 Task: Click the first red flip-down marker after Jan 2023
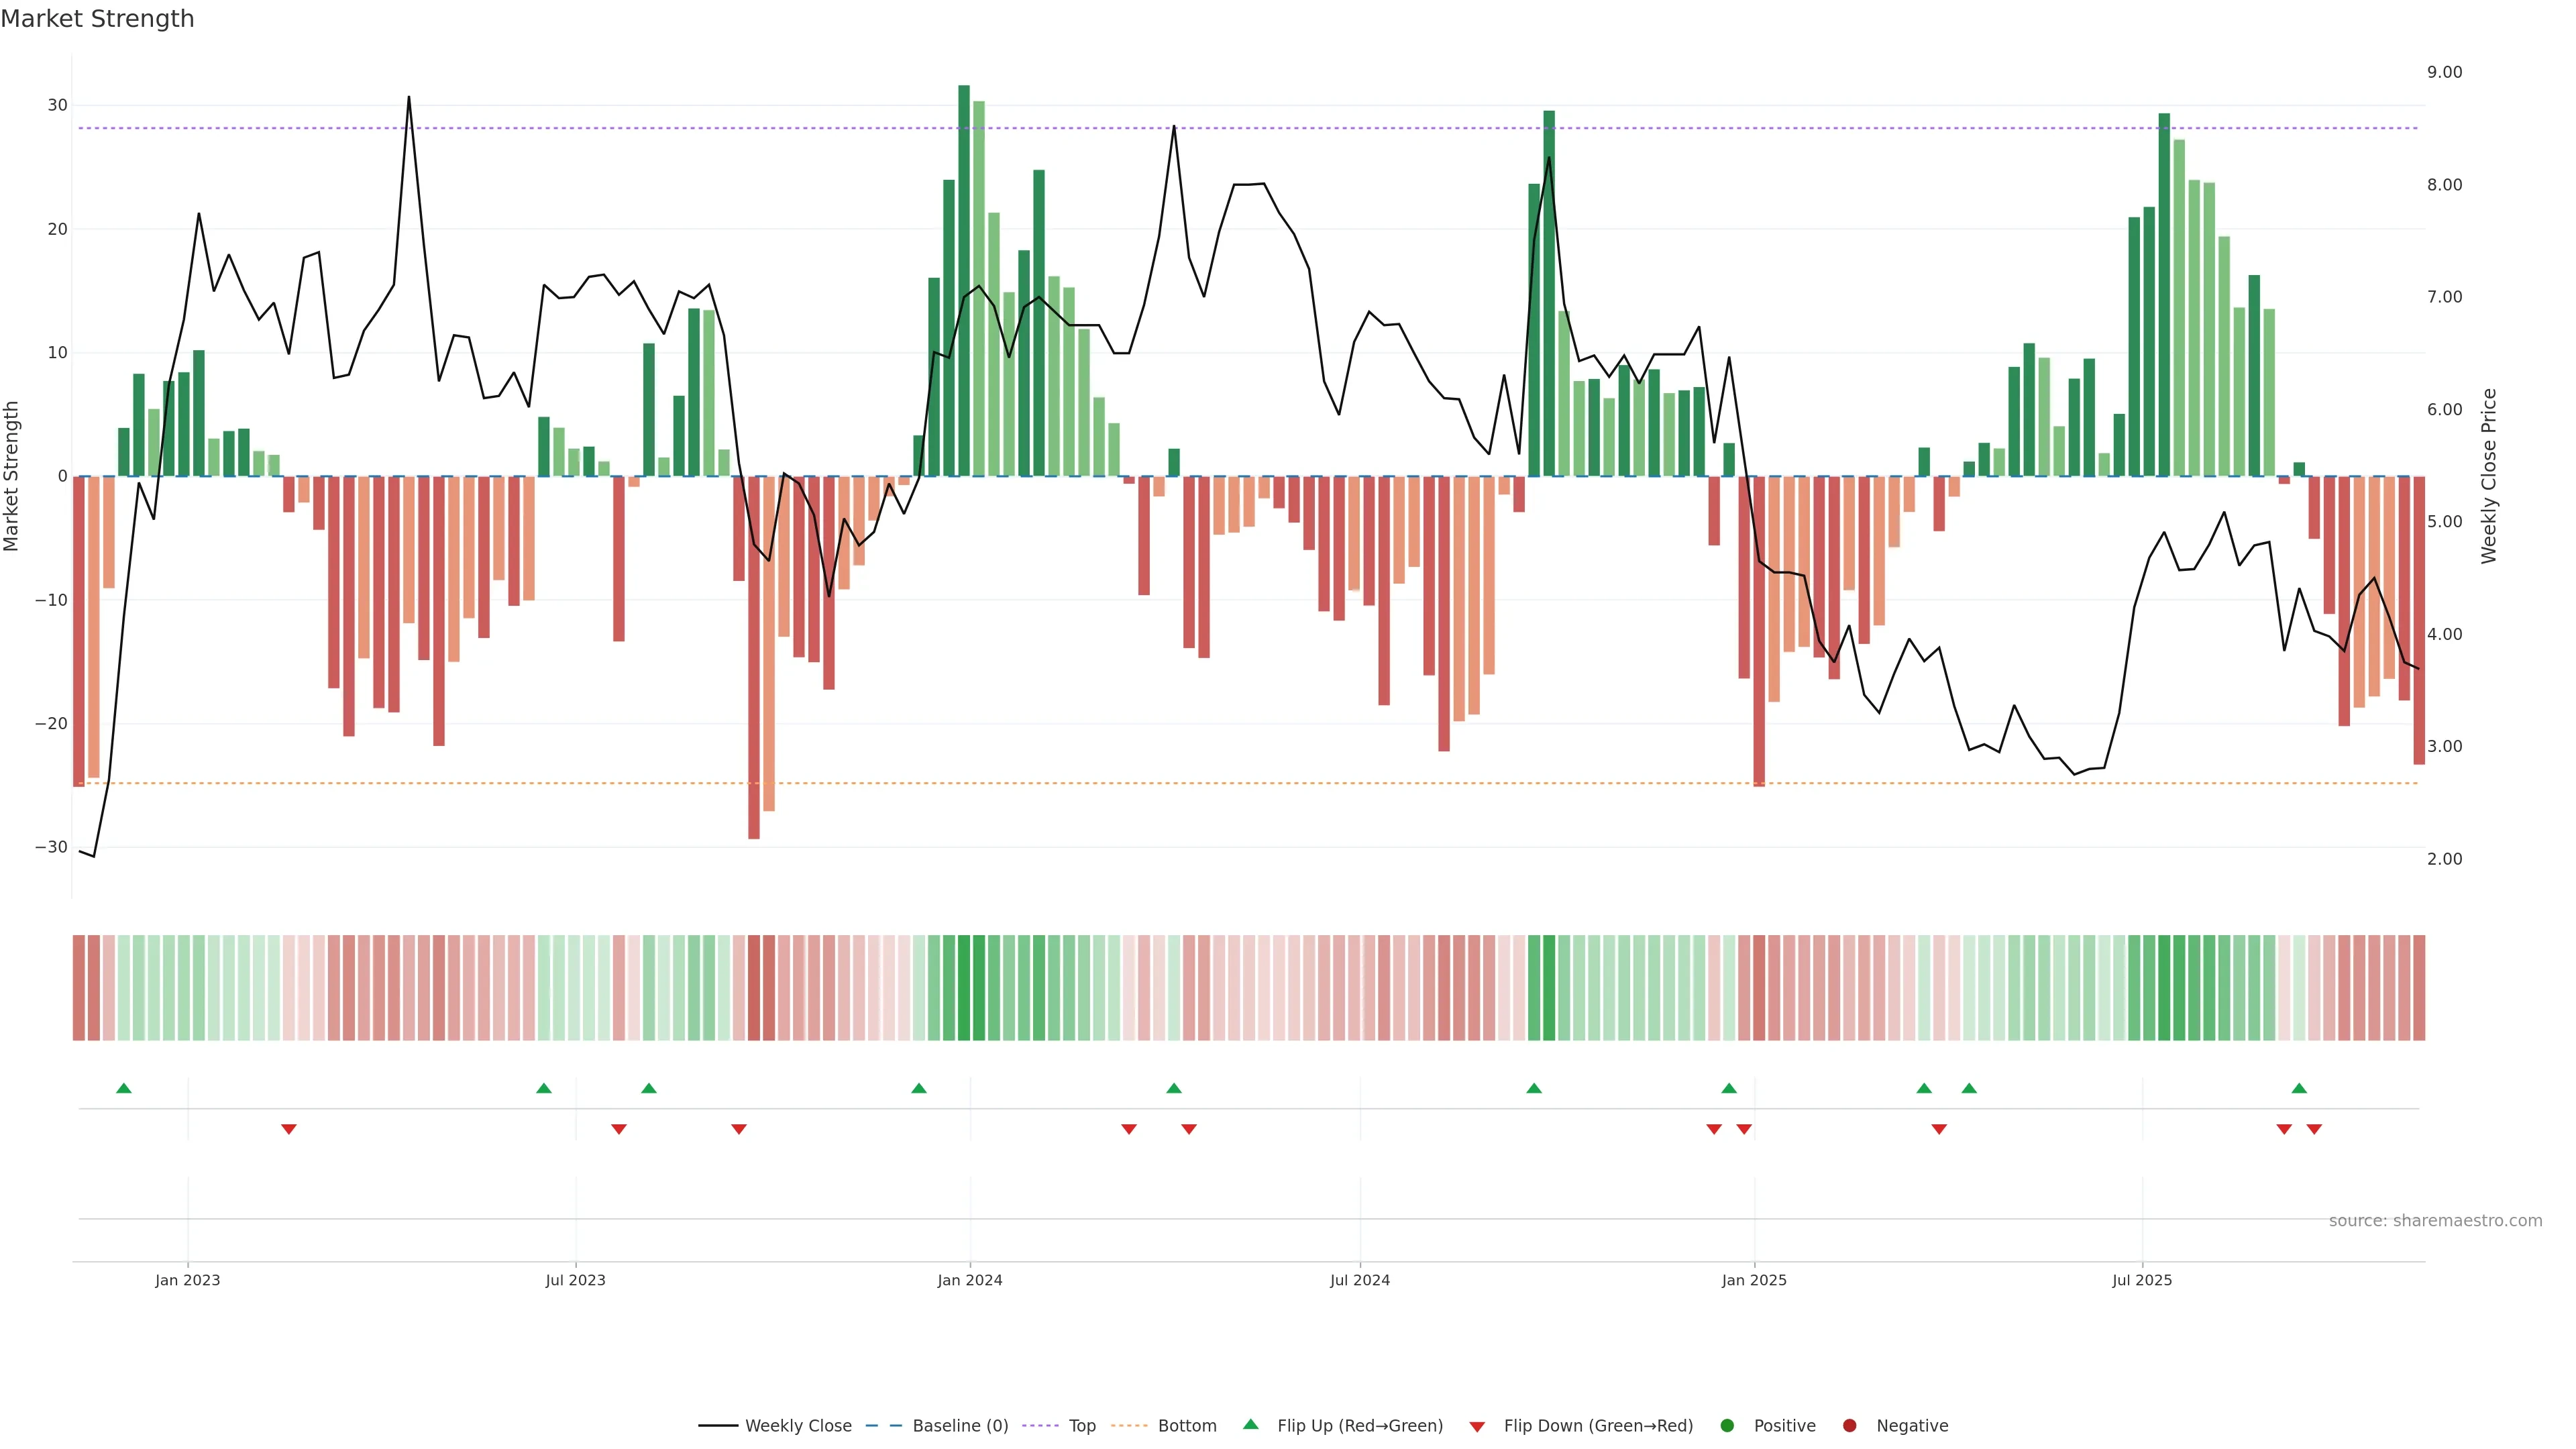pos(289,1129)
